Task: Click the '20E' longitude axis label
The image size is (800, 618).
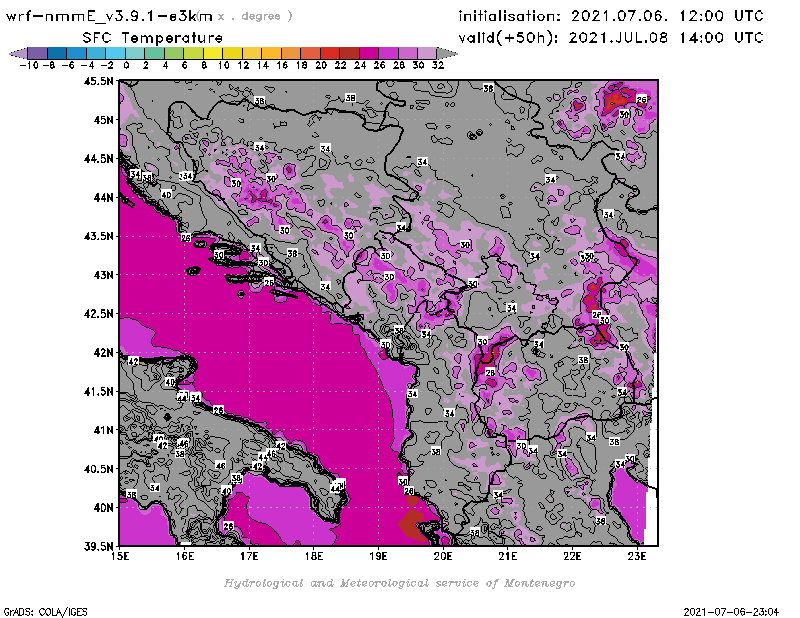Action: point(443,556)
